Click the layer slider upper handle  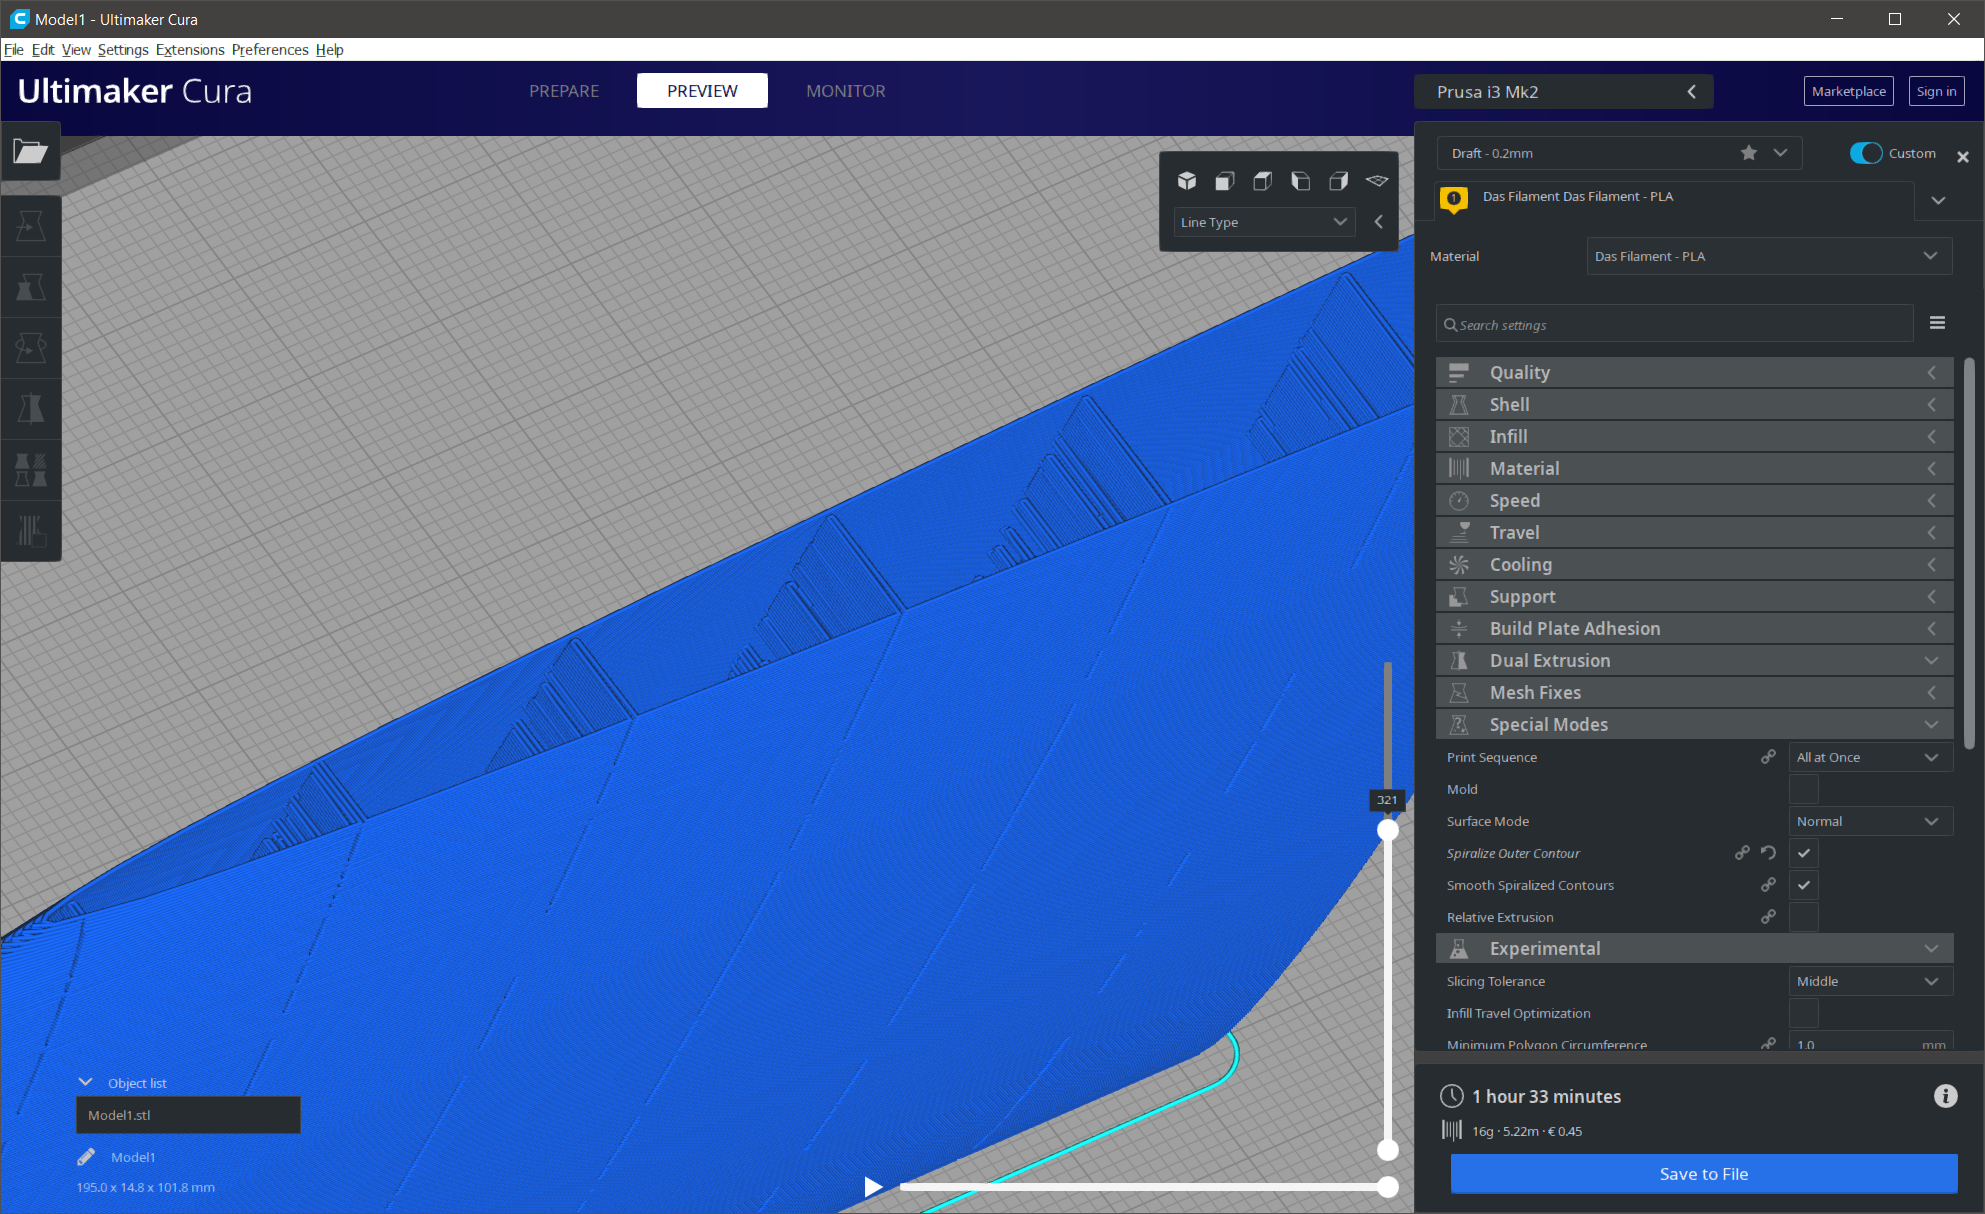click(x=1388, y=830)
